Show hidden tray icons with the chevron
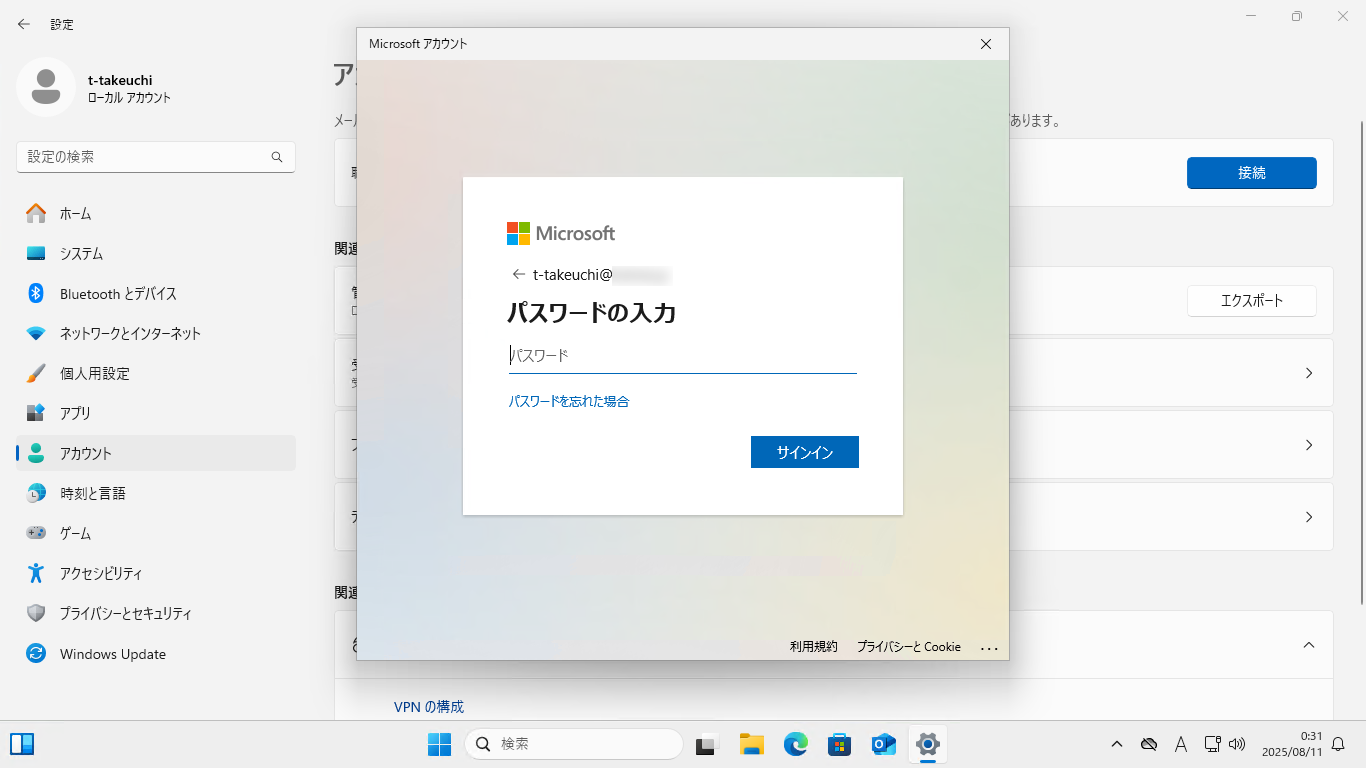 tap(1117, 744)
